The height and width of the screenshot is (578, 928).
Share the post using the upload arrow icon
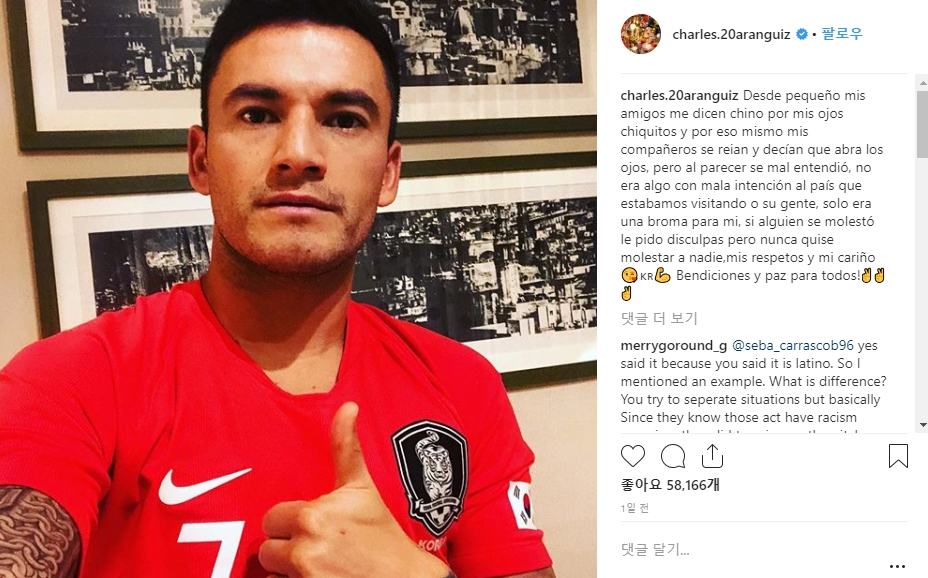click(x=712, y=456)
